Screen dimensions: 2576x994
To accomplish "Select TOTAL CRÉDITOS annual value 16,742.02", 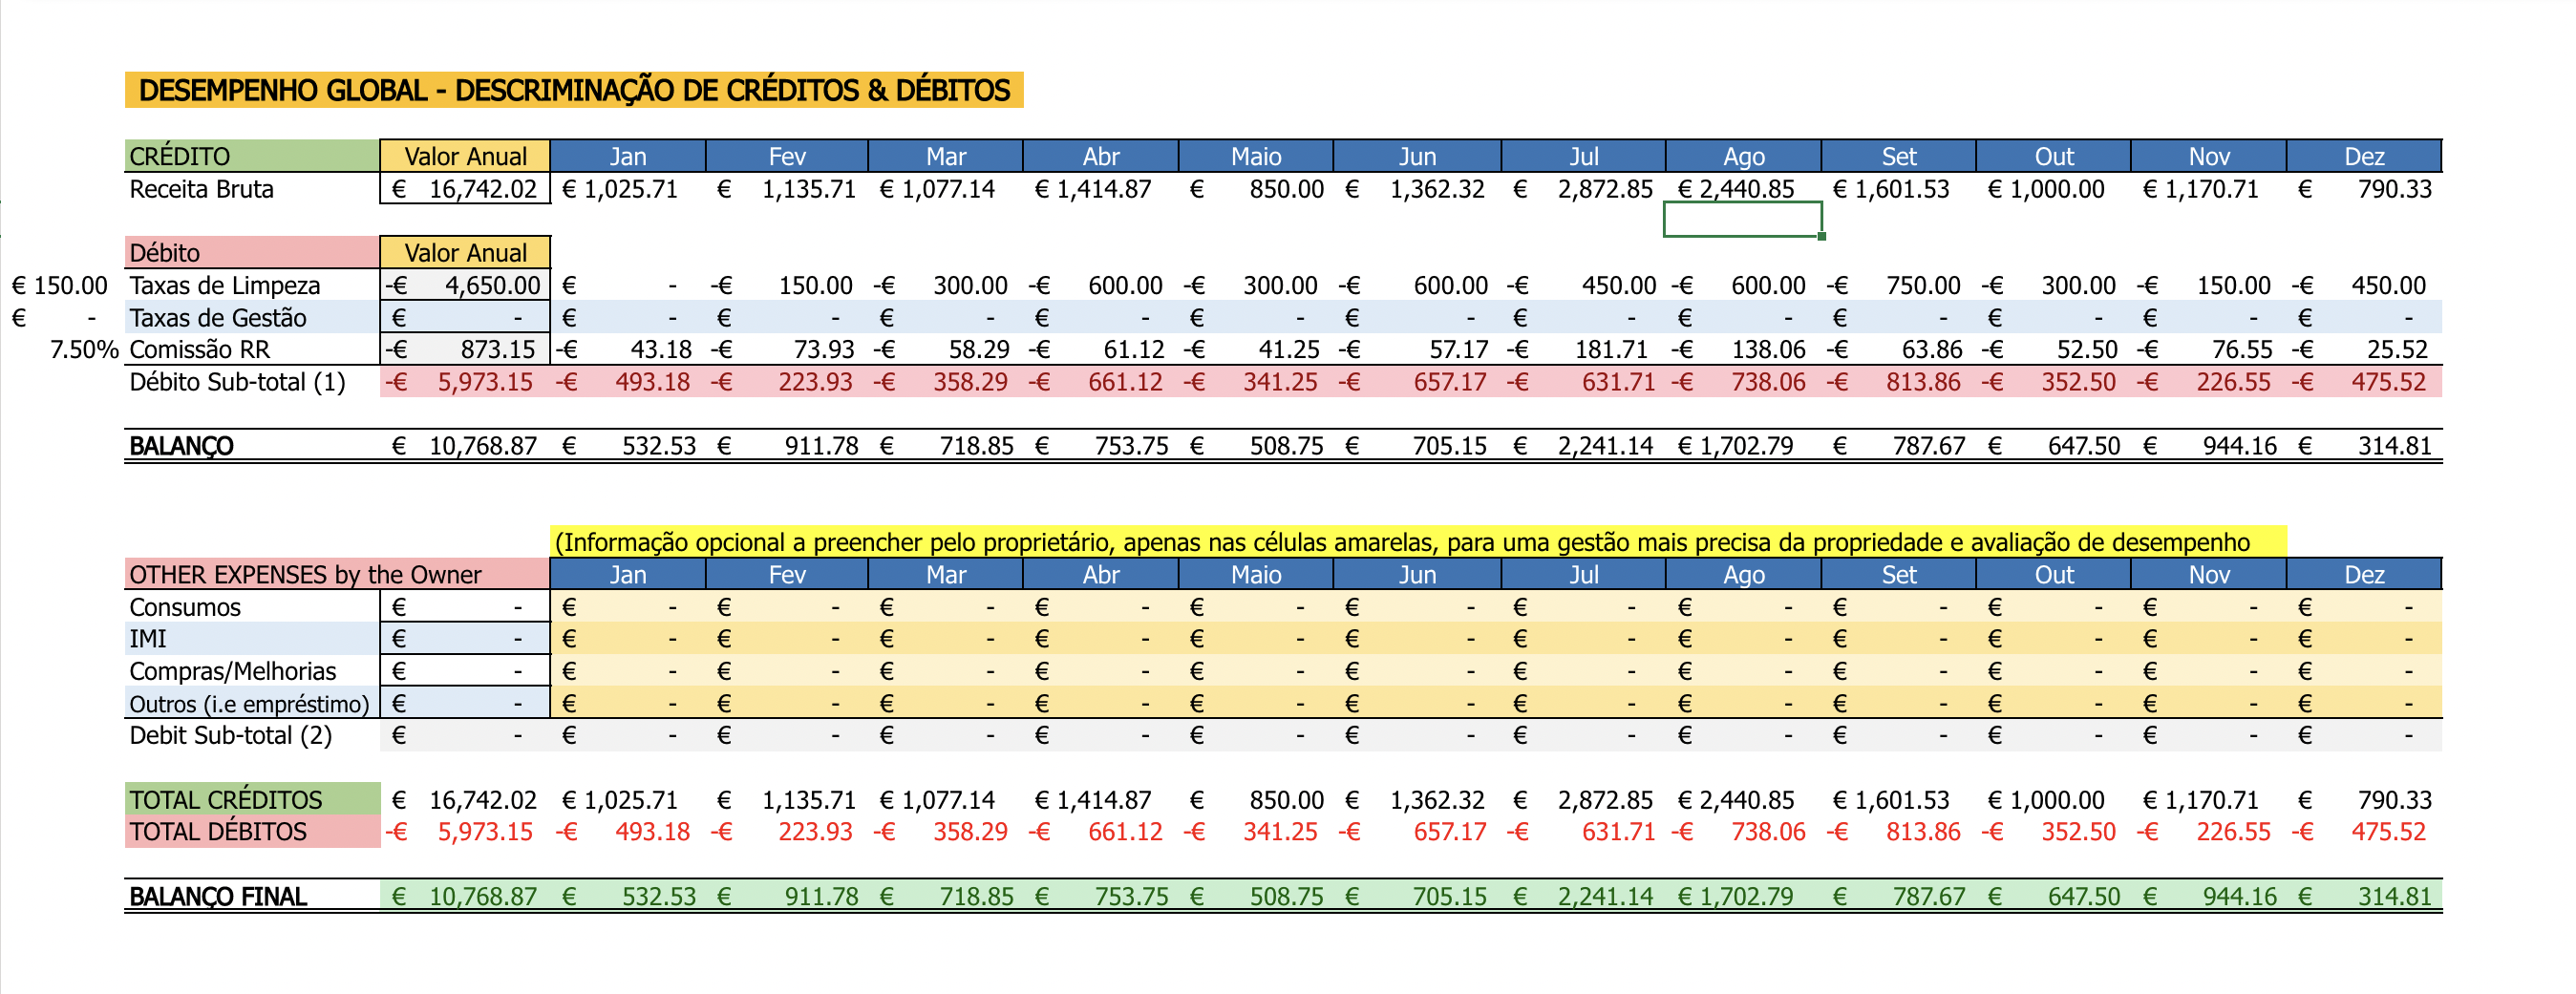I will [465, 800].
